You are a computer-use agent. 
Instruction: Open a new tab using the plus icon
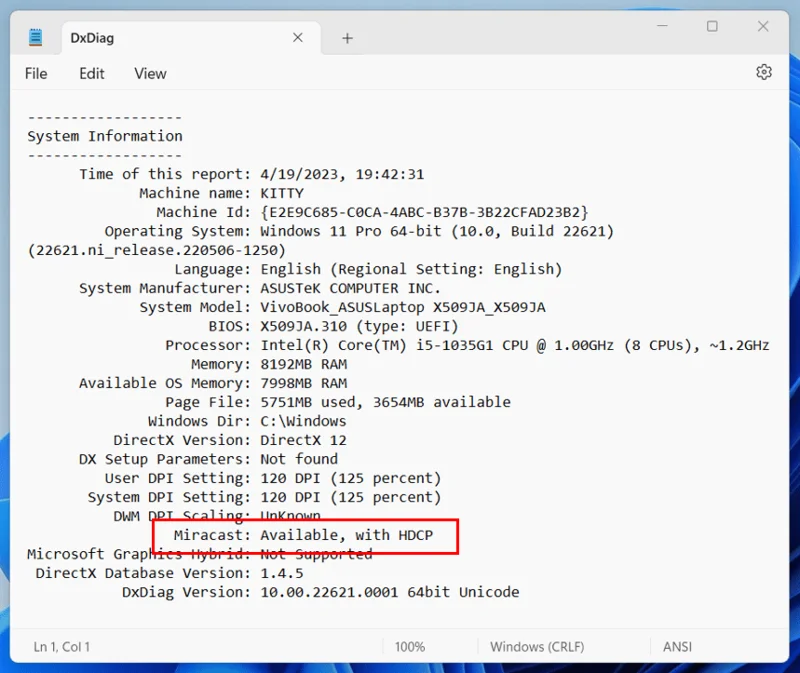346,37
